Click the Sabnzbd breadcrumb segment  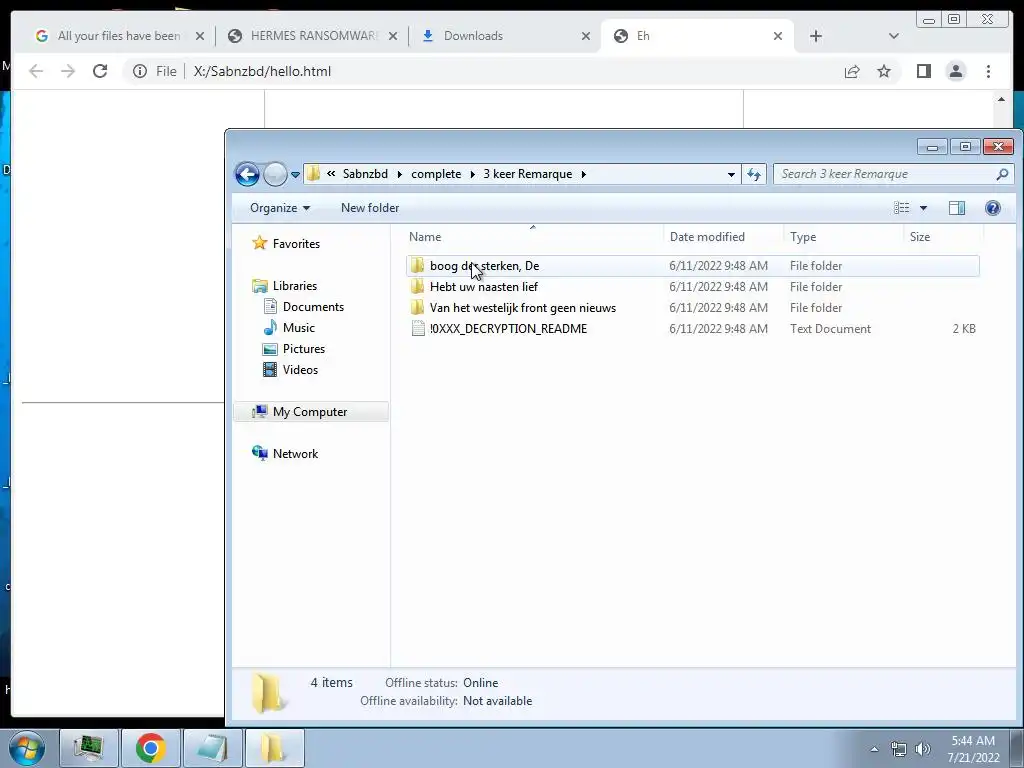(365, 174)
